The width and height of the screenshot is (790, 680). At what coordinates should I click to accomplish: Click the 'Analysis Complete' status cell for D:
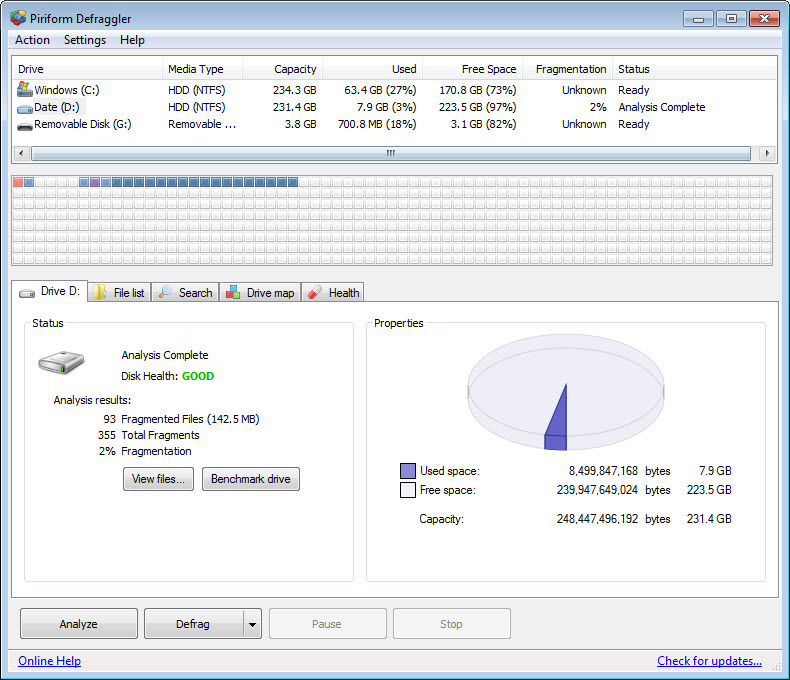662,107
